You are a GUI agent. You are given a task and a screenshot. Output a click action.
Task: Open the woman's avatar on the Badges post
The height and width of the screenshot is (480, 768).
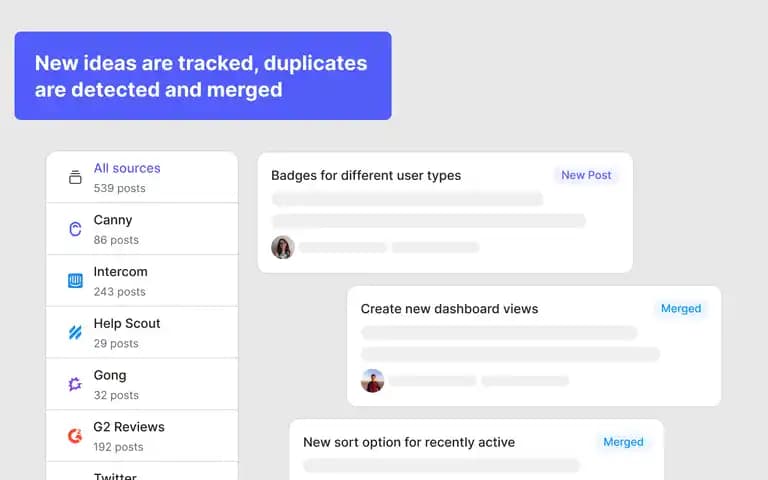283,247
